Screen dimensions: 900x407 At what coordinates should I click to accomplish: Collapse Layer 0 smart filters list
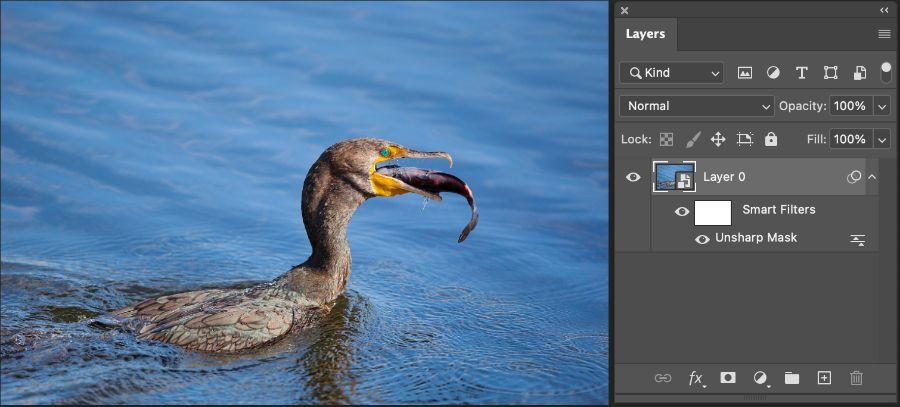coord(872,177)
